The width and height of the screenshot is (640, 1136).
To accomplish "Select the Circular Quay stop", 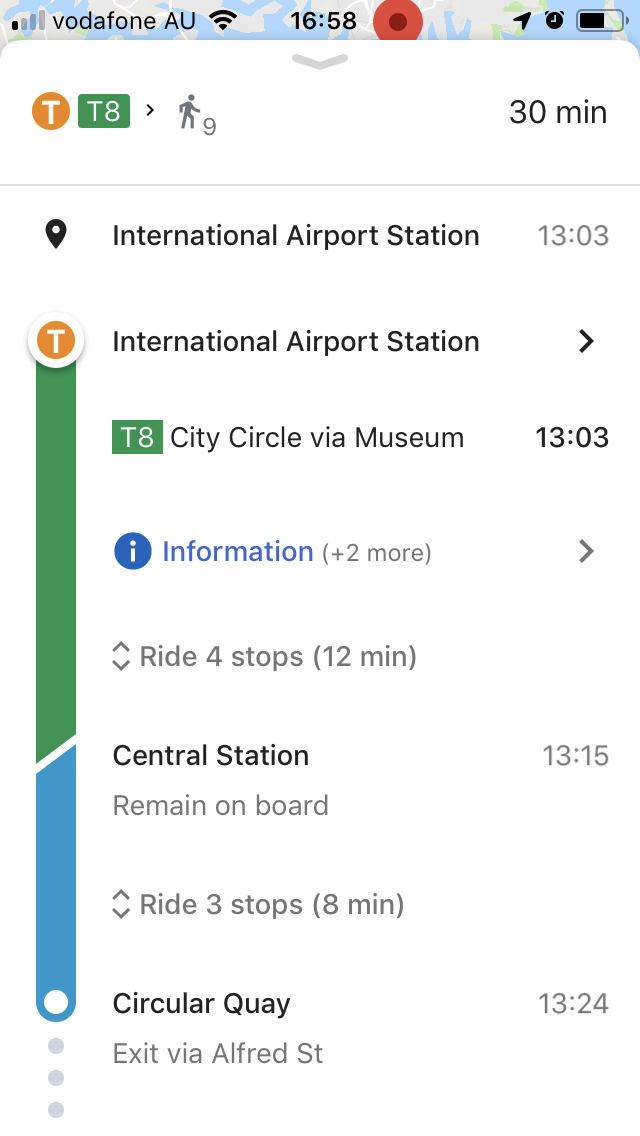I will (202, 1004).
